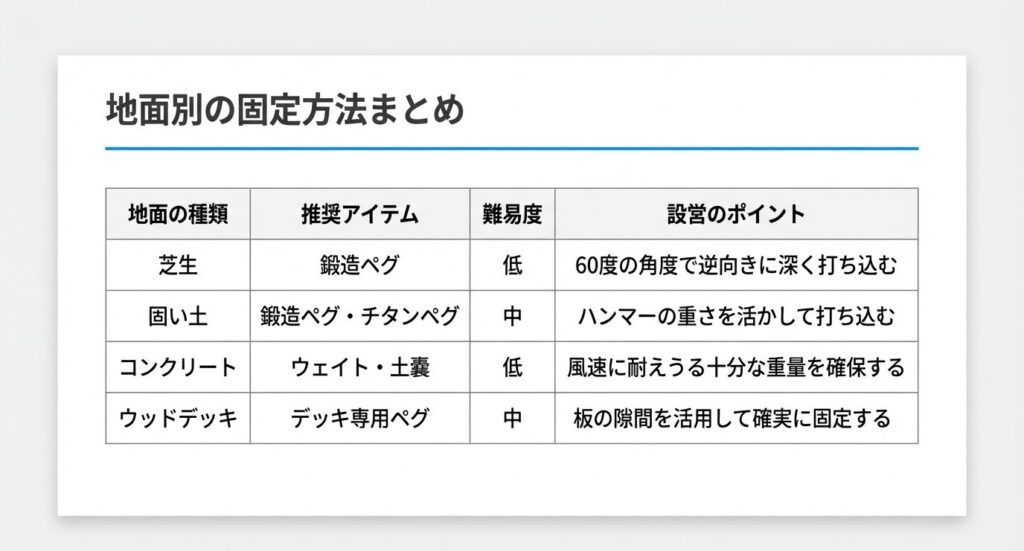The height and width of the screenshot is (551, 1024).
Task: Click the slide title 地面別の固定方法まとめ
Action: click(285, 110)
